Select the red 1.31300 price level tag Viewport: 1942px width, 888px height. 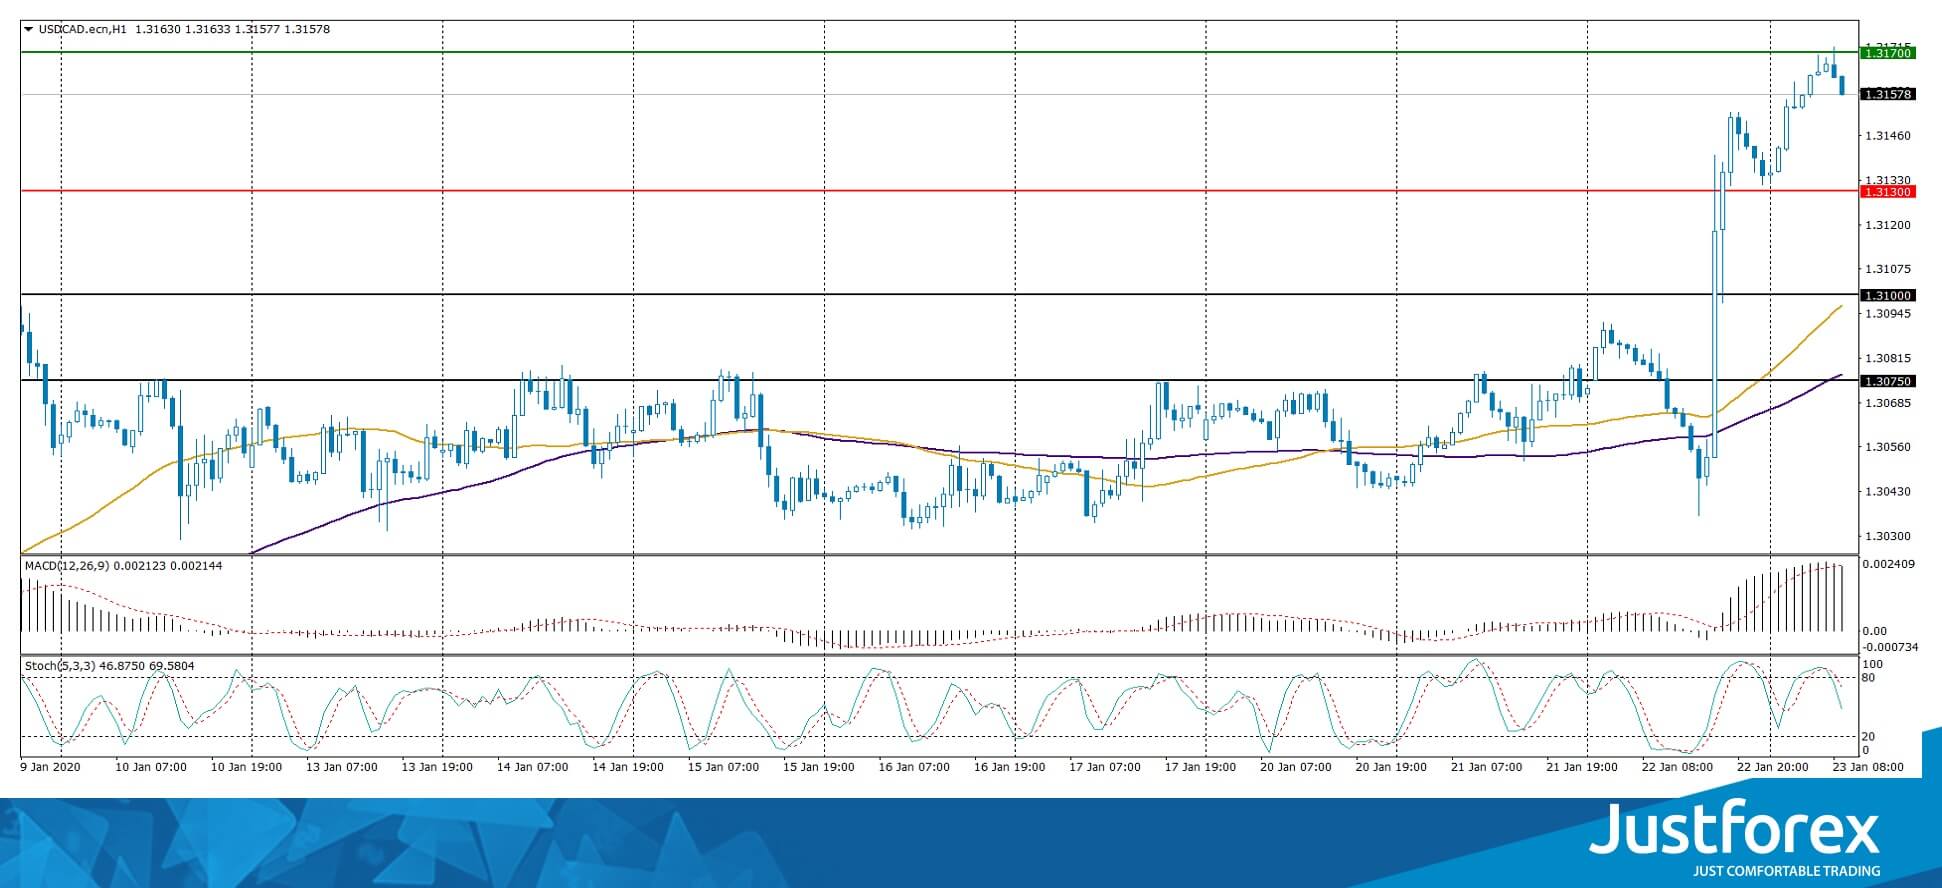tap(1887, 191)
